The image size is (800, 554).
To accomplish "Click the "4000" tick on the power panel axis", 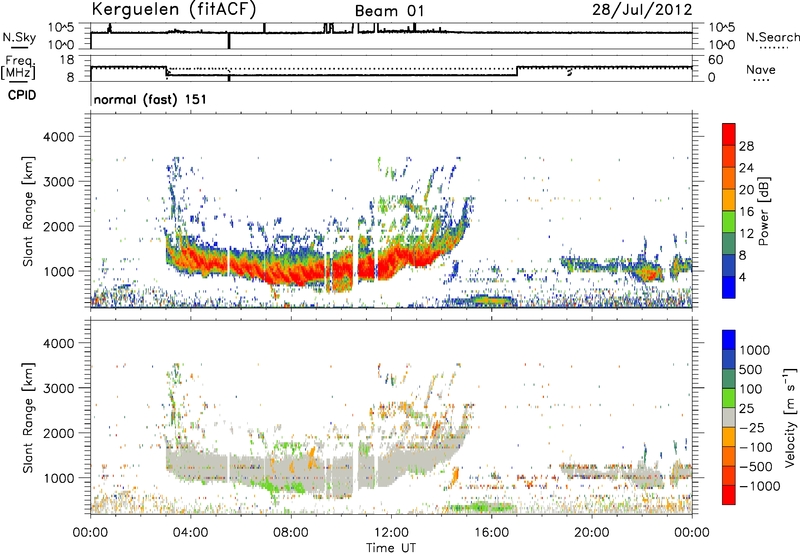I will (x=58, y=137).
